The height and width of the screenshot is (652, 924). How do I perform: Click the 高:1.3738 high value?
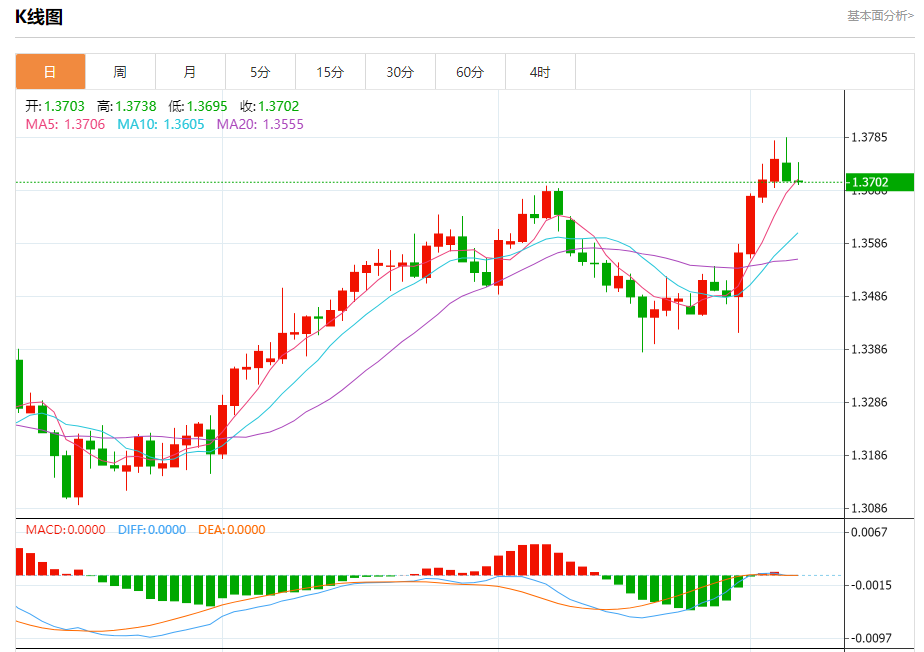(127, 106)
